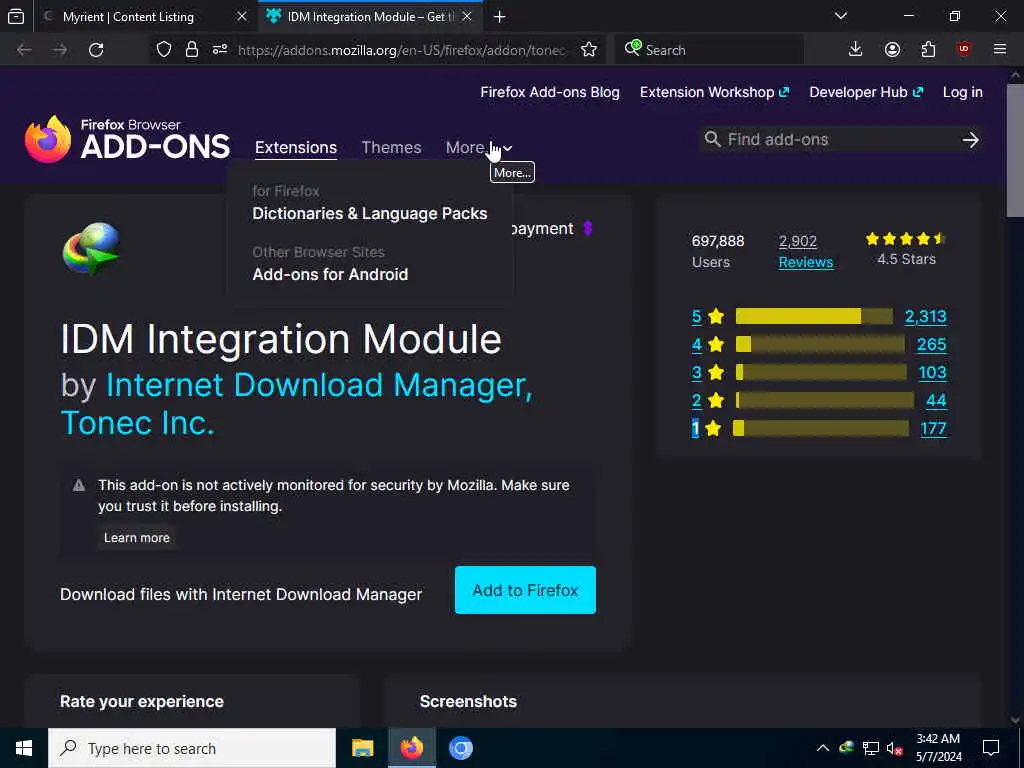The image size is (1024, 768).
Task: Click Windows Type here to search box
Action: point(192,748)
